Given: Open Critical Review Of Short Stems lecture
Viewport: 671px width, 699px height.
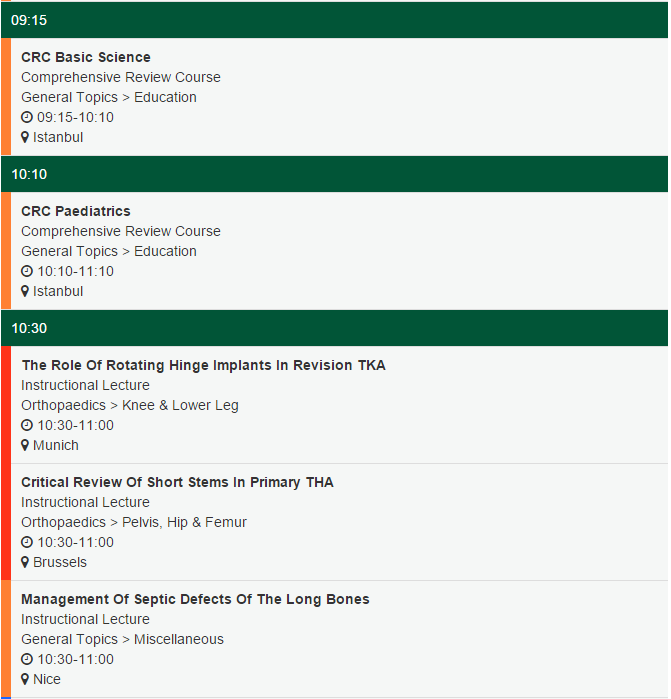Looking at the screenshot, I should [x=177, y=482].
